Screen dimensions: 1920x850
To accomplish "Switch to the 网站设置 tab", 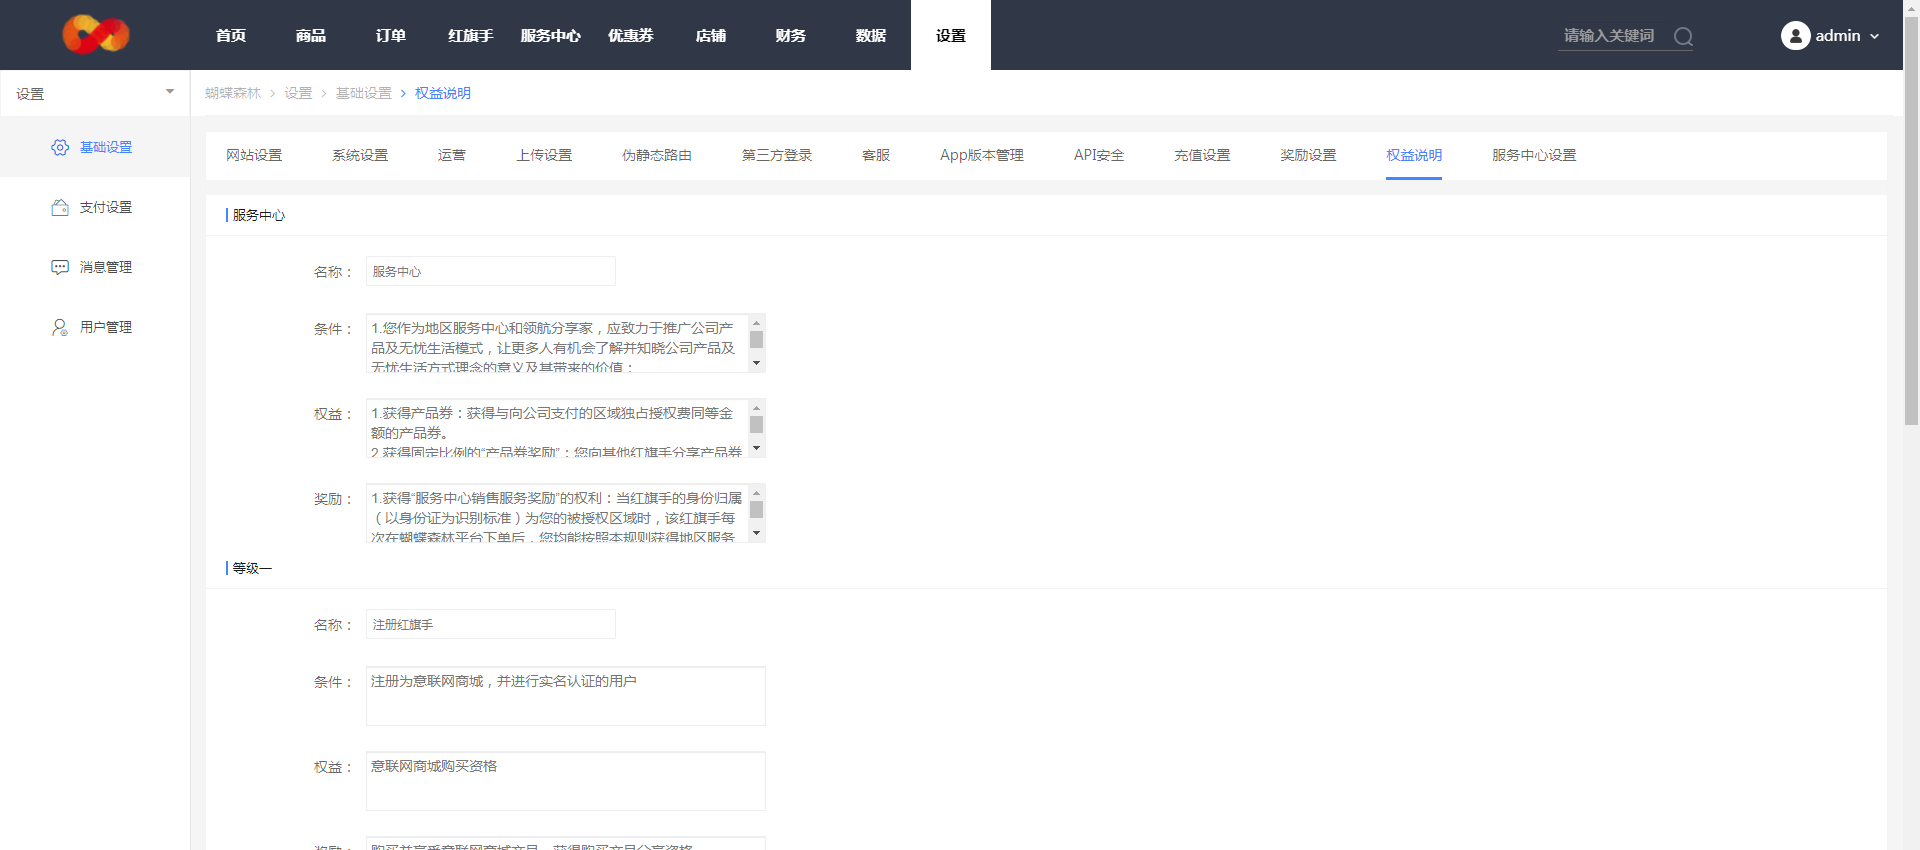I will pos(254,155).
